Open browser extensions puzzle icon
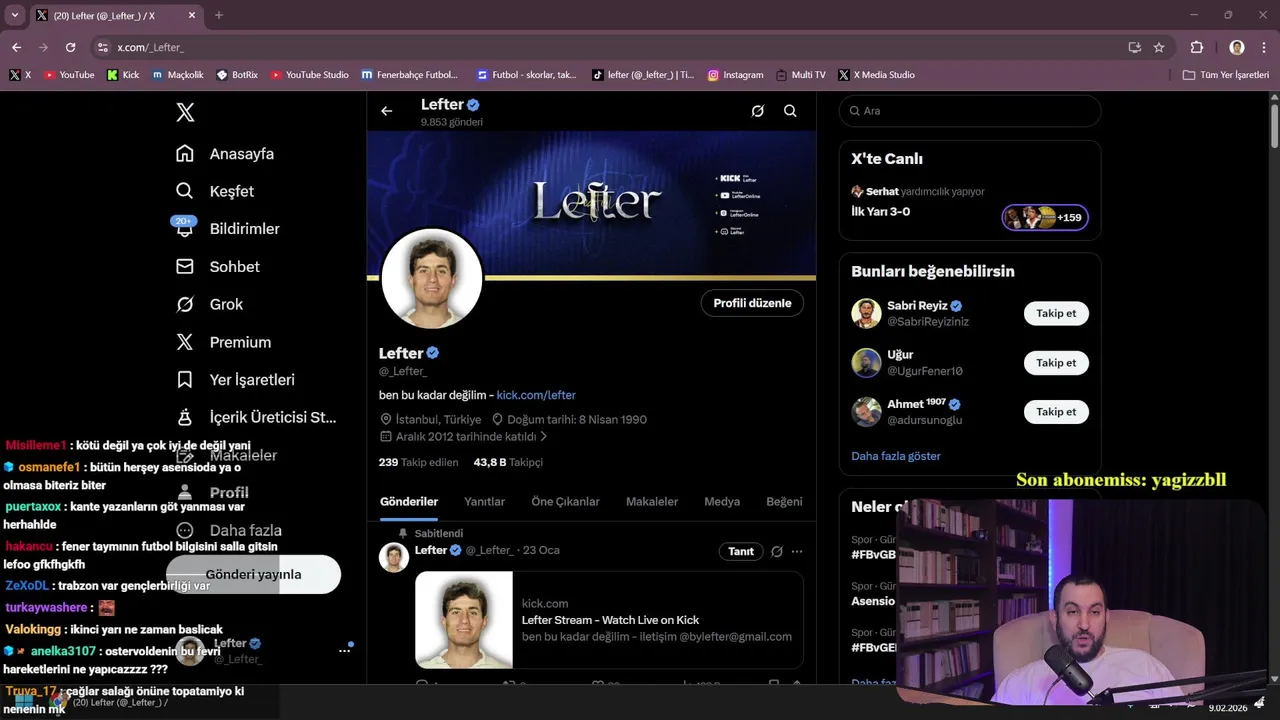This screenshot has width=1280, height=720. point(1197,47)
